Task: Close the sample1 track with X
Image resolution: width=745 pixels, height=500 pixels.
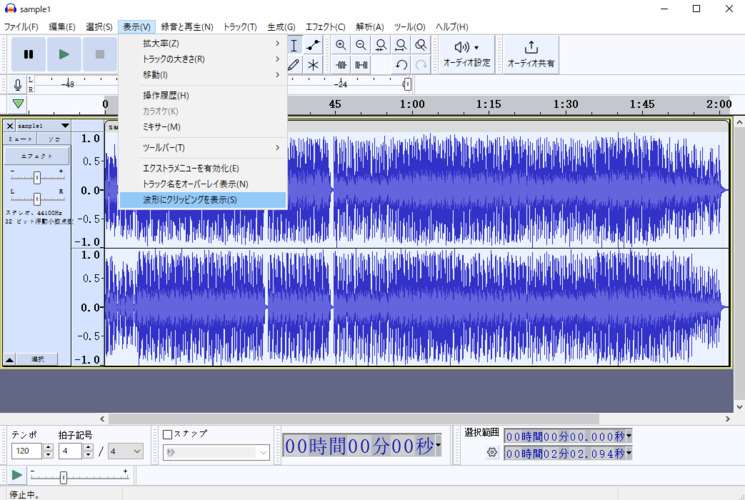Action: pos(10,126)
